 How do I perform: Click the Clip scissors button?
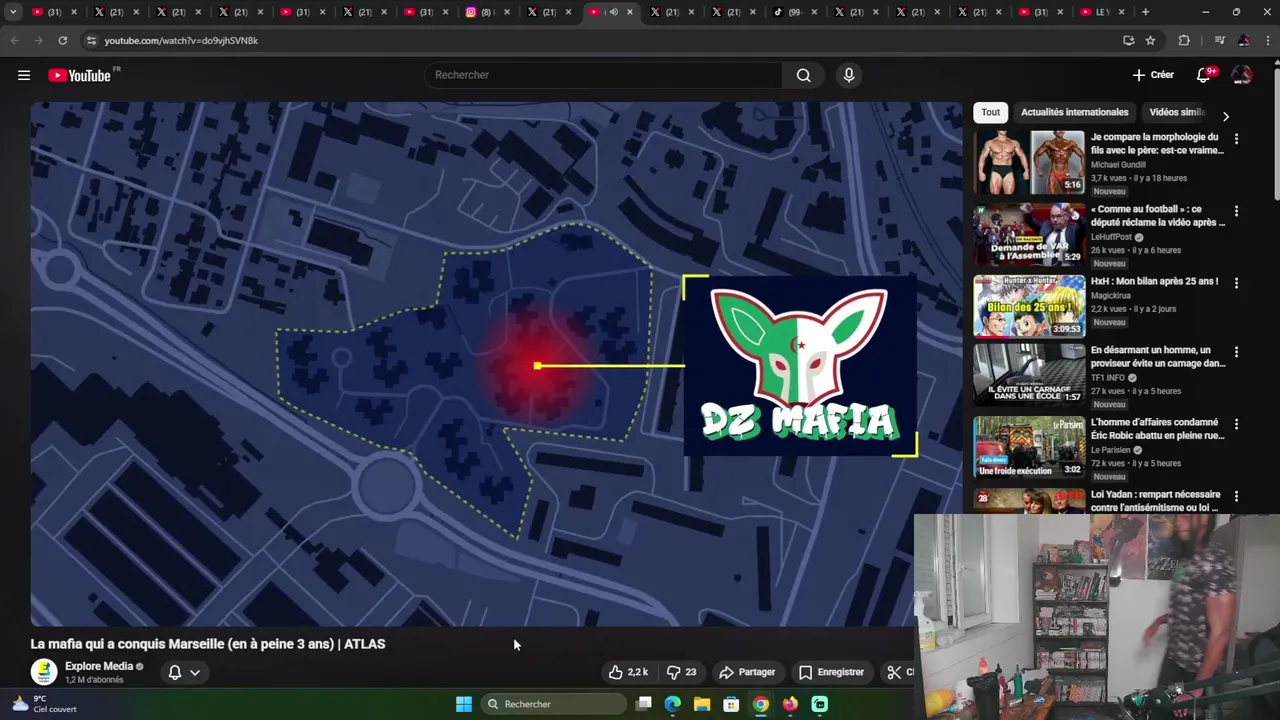tap(897, 672)
